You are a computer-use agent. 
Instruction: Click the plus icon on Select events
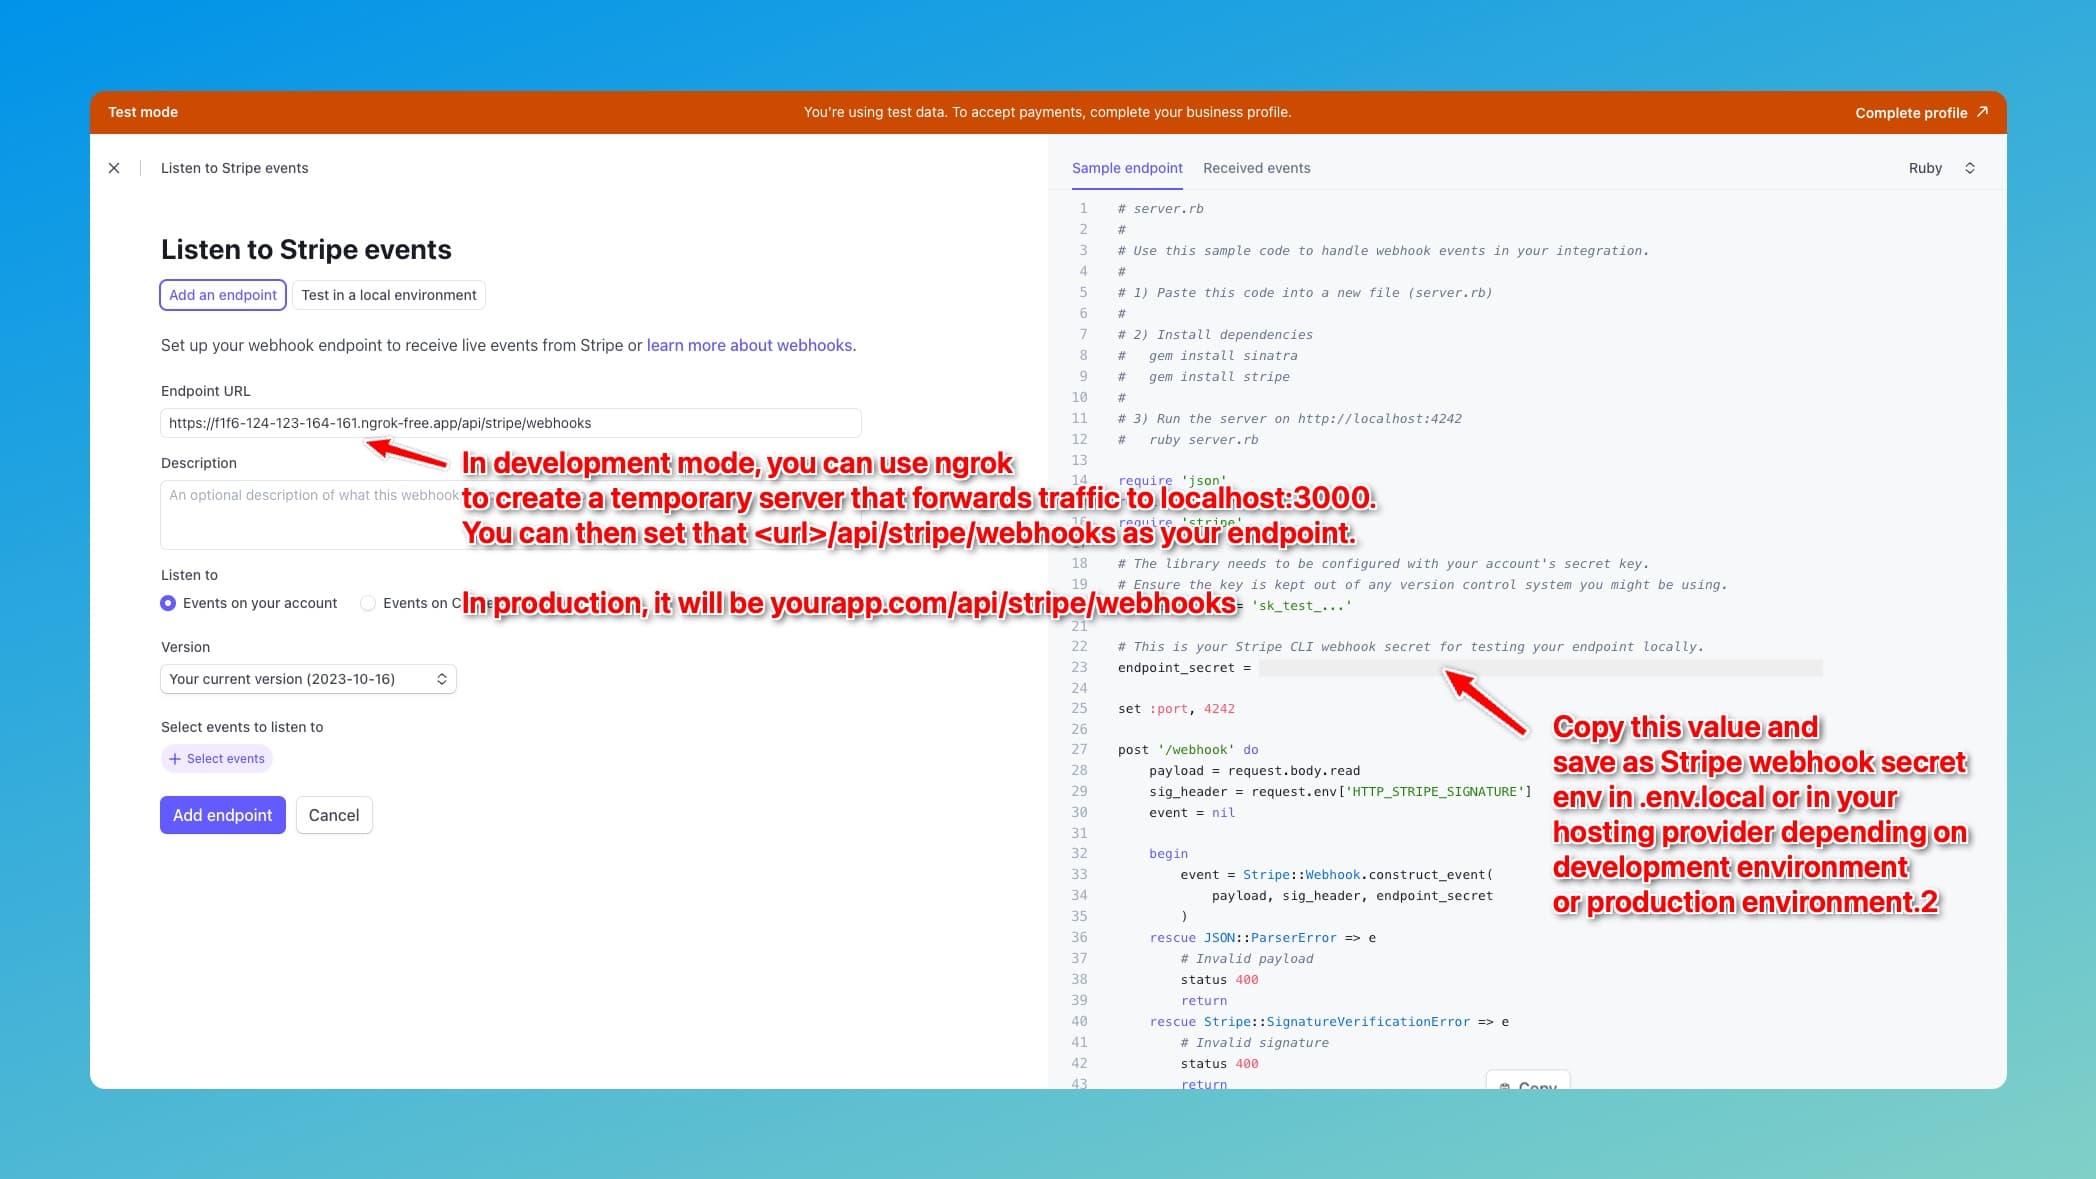coord(174,759)
